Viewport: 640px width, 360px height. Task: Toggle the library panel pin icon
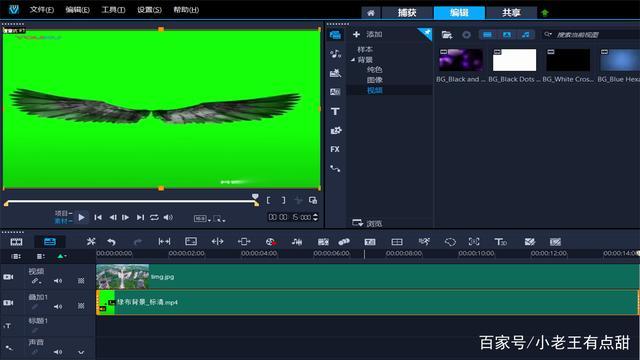point(426,33)
